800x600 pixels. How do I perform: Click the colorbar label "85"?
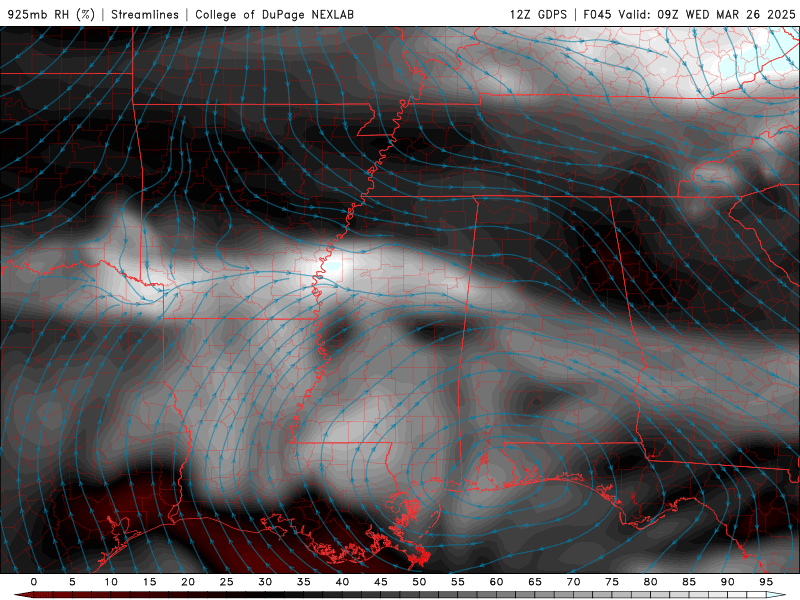(689, 582)
